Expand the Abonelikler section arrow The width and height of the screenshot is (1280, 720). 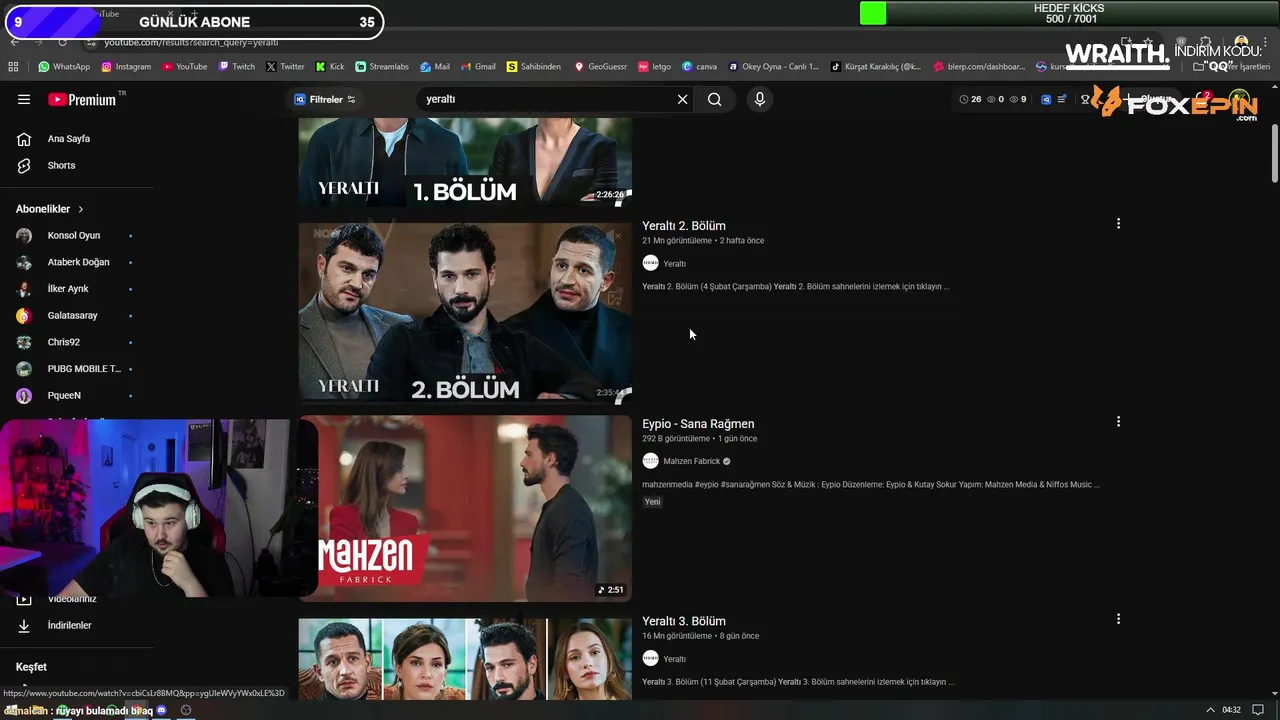tap(80, 209)
